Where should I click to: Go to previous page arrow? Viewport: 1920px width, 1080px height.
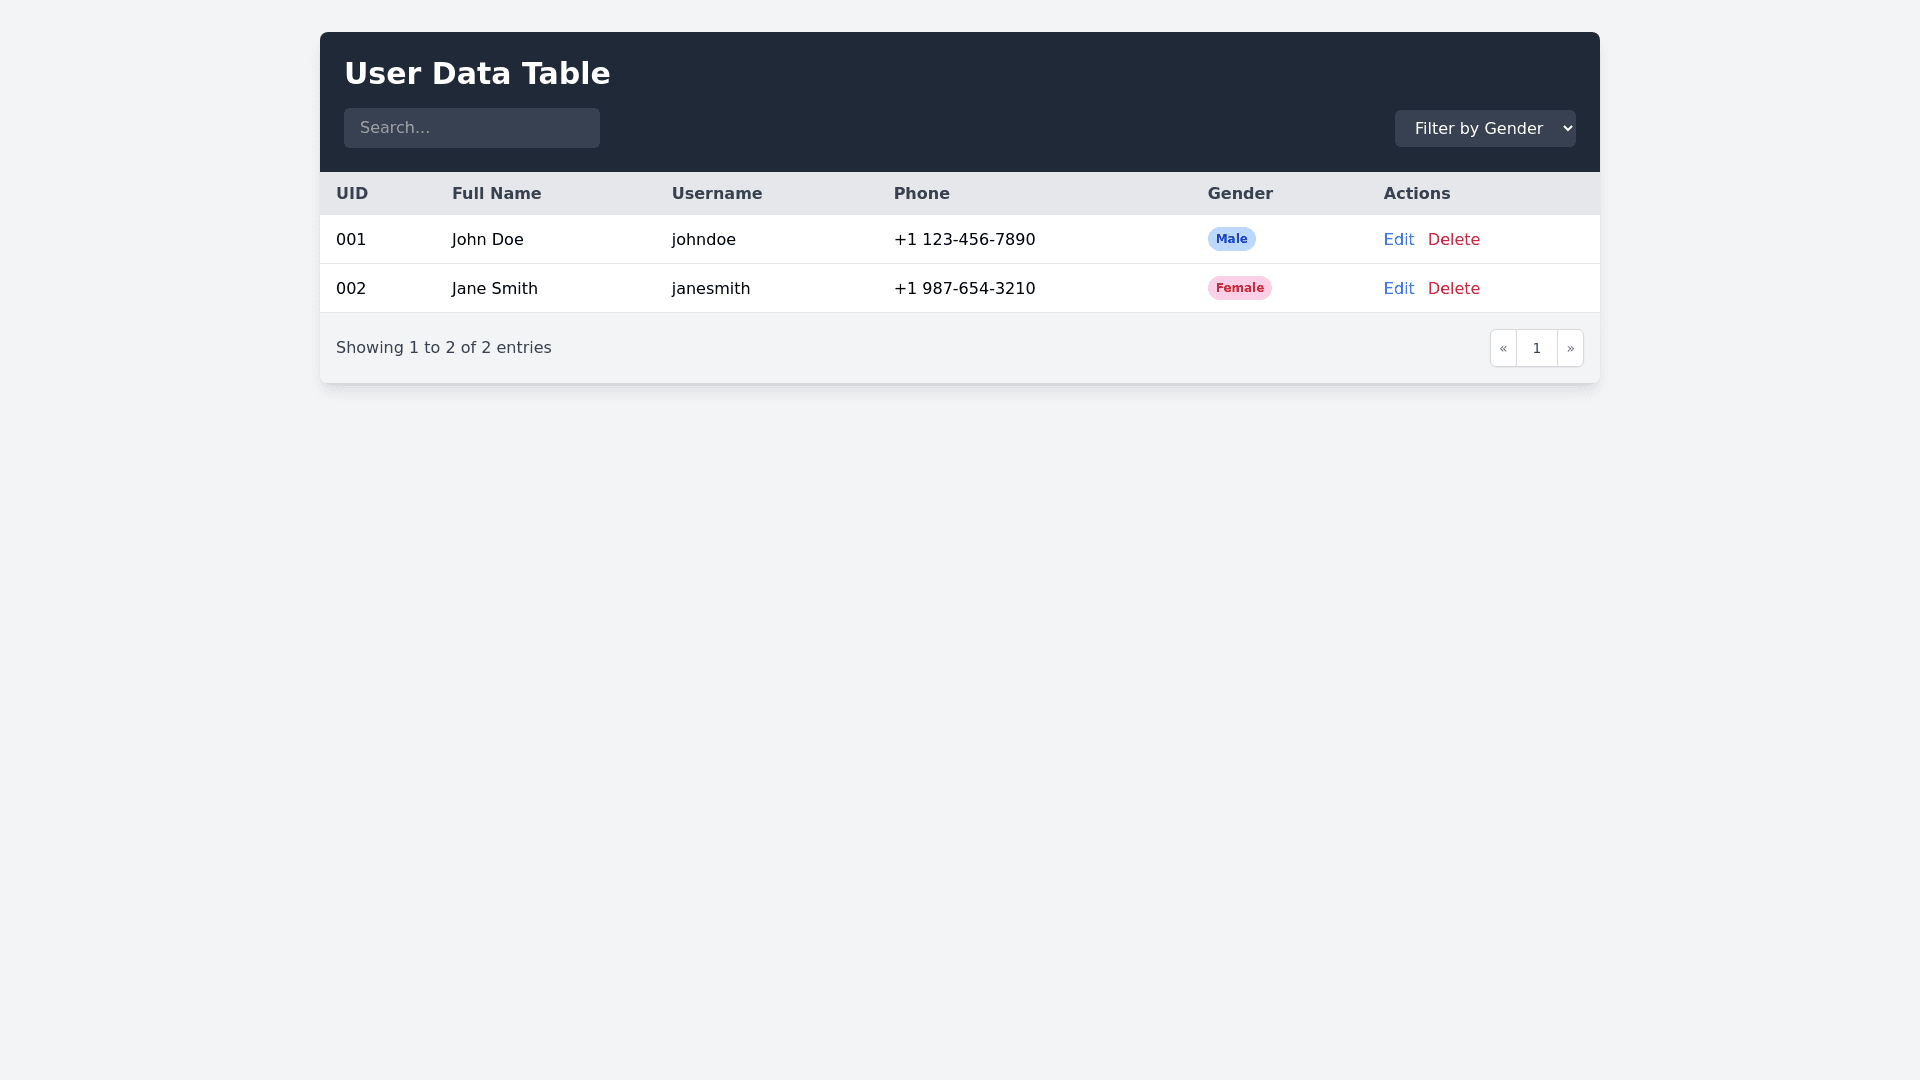point(1503,348)
